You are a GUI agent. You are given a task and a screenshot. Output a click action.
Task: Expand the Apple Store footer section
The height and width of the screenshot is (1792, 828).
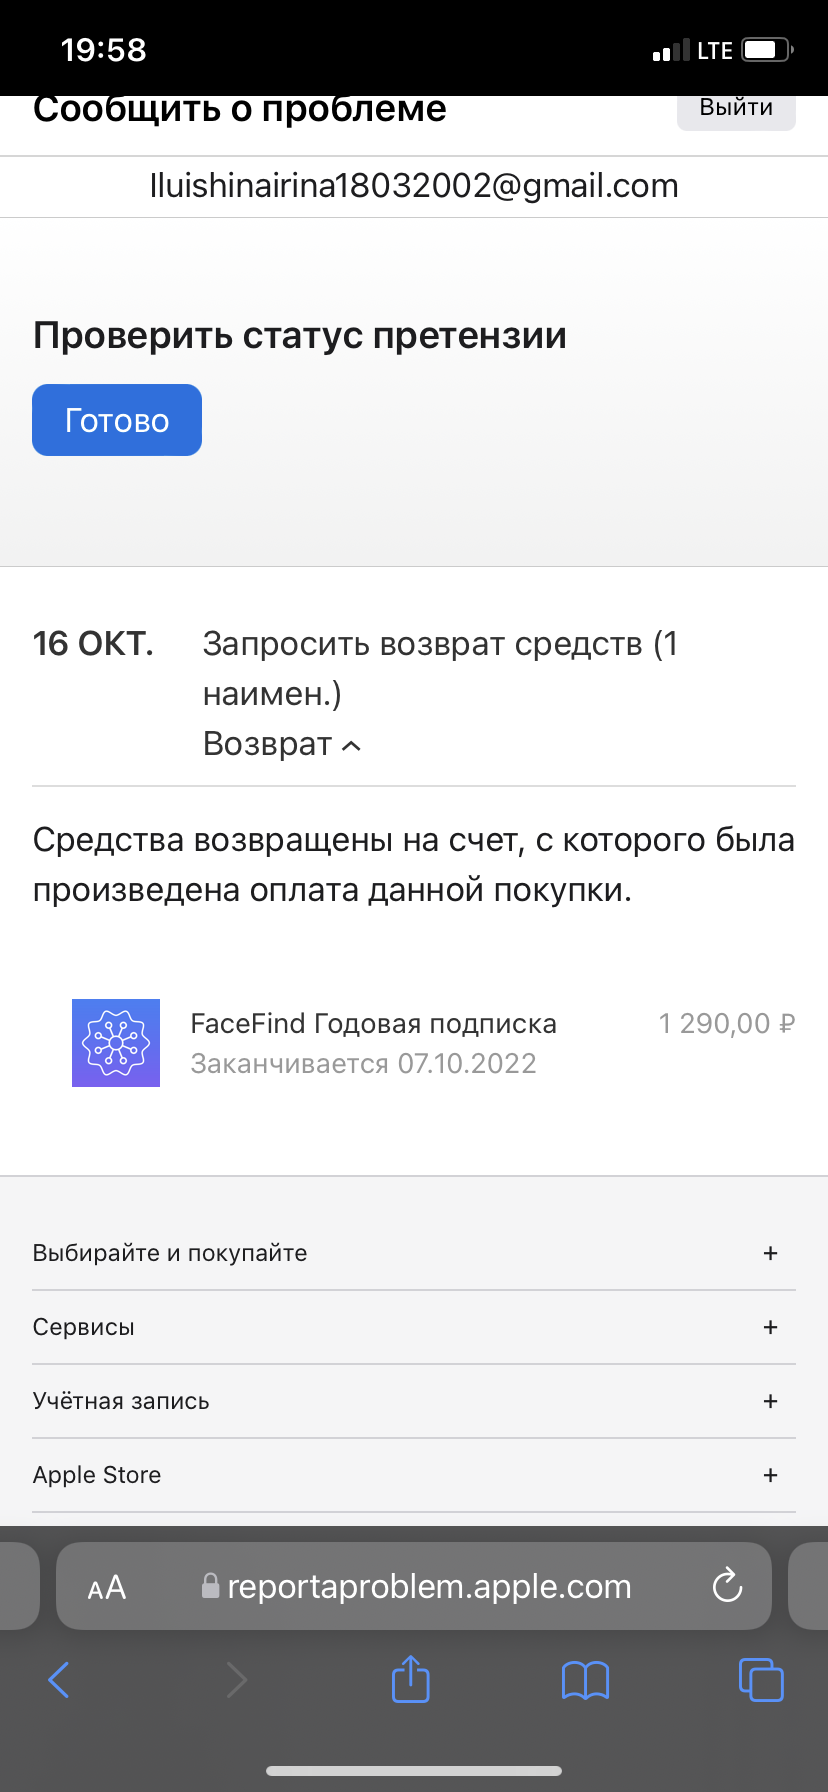[x=770, y=1475]
